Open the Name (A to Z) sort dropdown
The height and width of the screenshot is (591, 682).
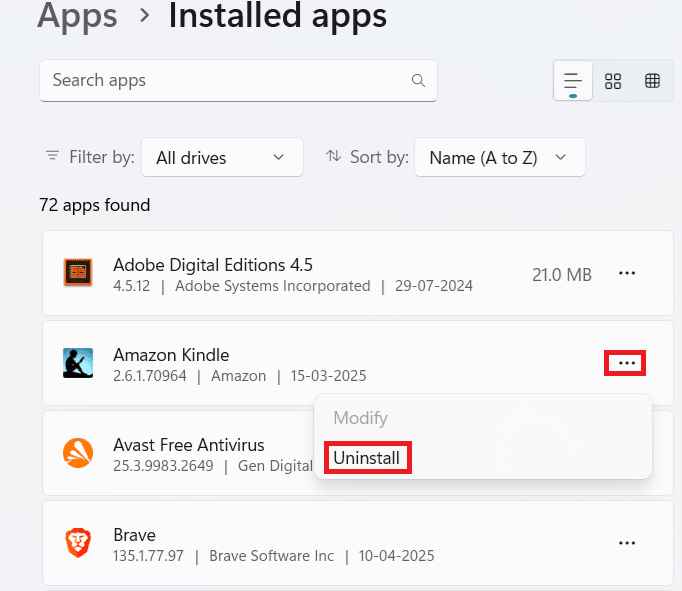[x=499, y=157]
